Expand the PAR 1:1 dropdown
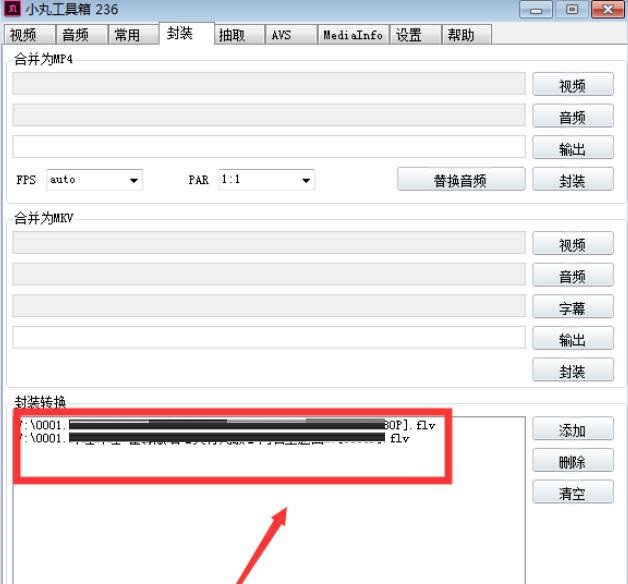This screenshot has height=584, width=628. pos(267,180)
